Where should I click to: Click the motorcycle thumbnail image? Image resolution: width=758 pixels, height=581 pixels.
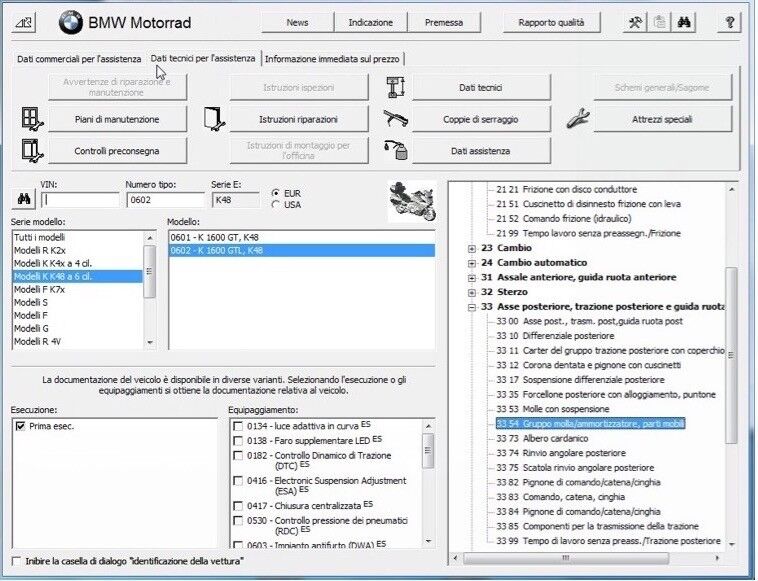tap(412, 201)
